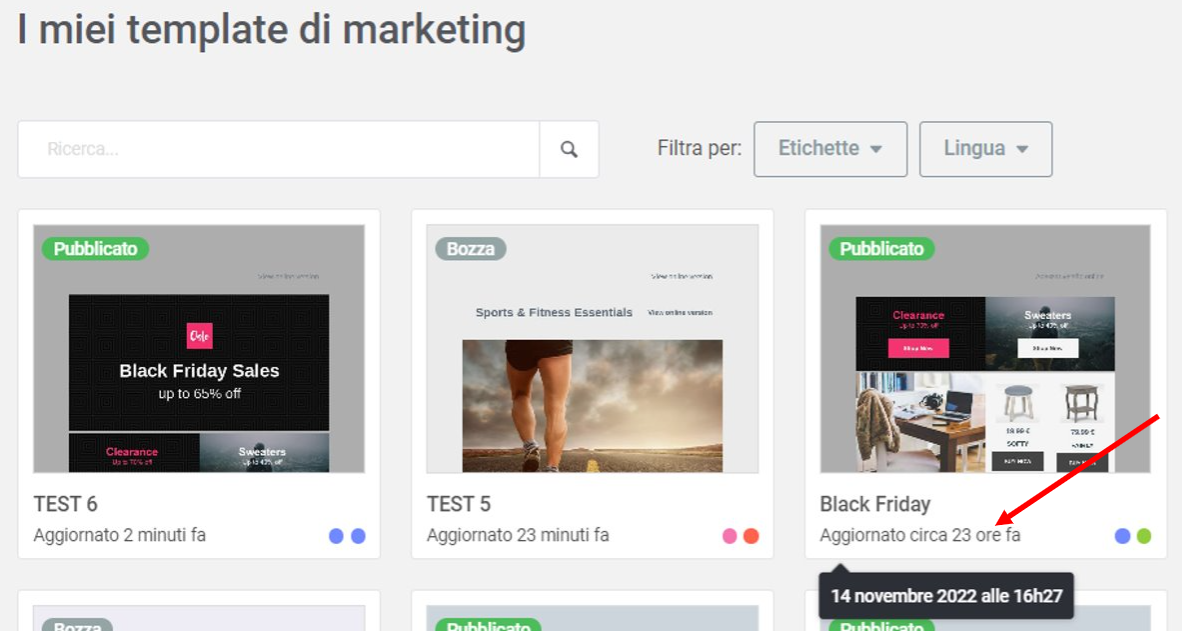Click the blue label dot on Black Friday

pyautogui.click(x=1122, y=536)
